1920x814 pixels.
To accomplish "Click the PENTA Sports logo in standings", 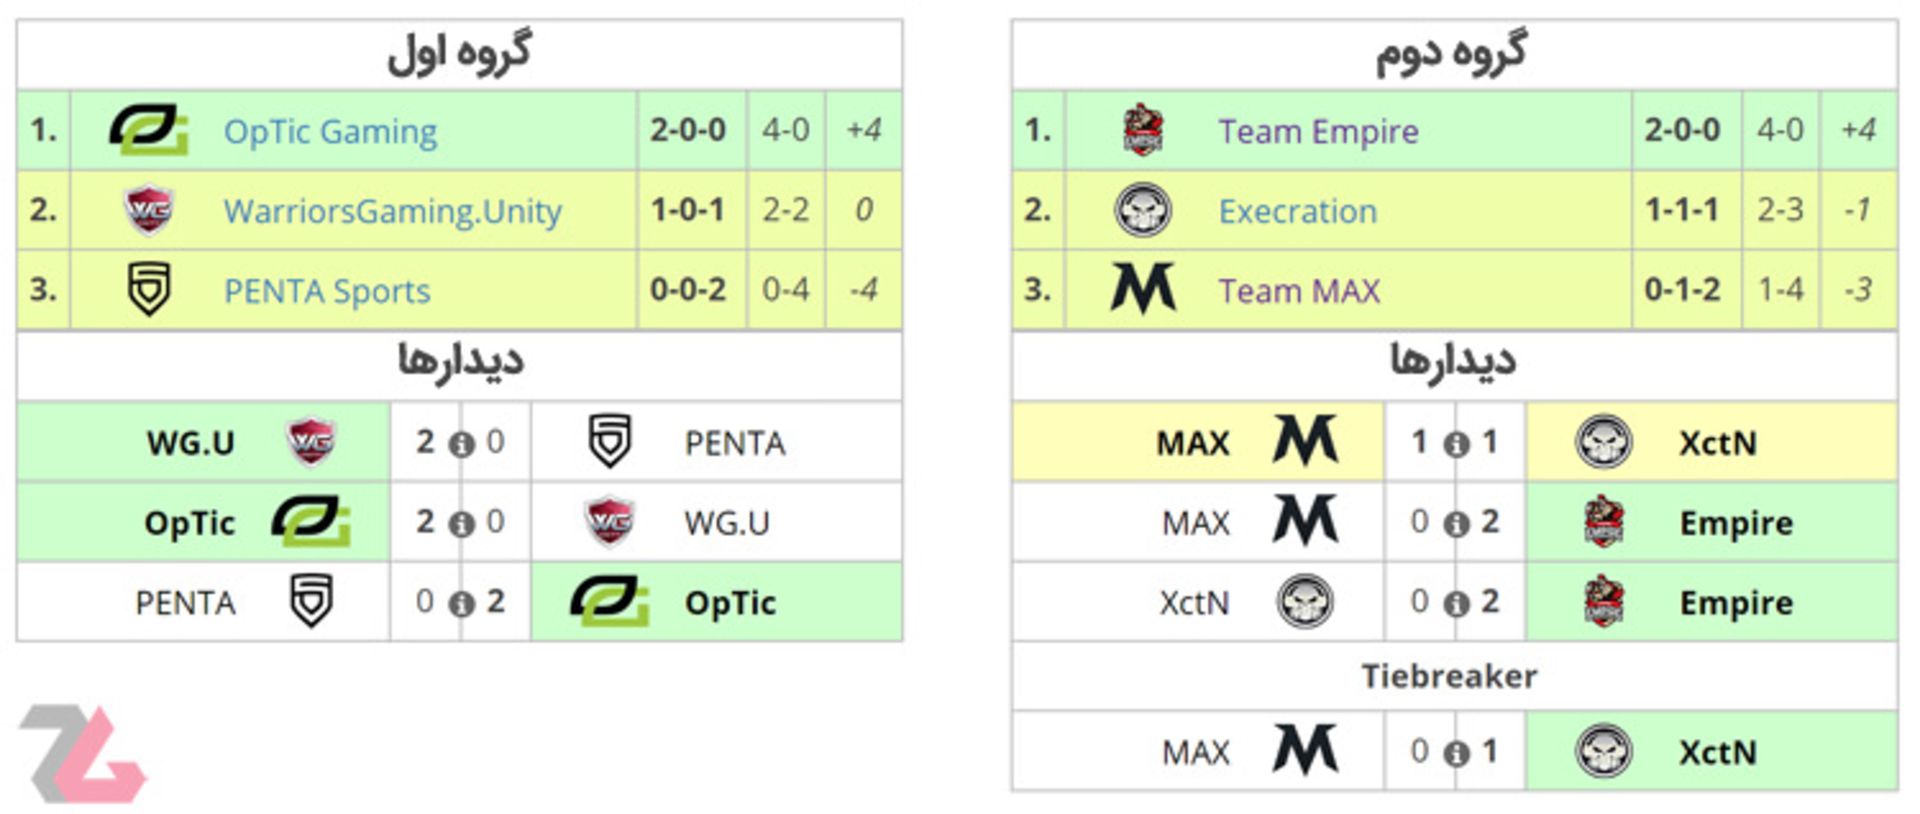I will (149, 290).
